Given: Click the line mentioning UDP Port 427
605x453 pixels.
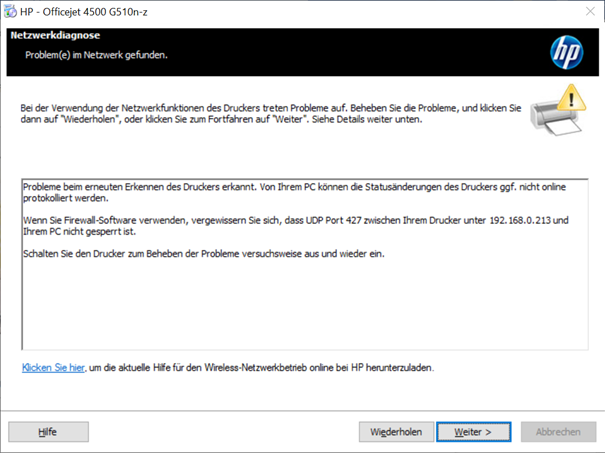Looking at the screenshot, I should coord(296,226).
